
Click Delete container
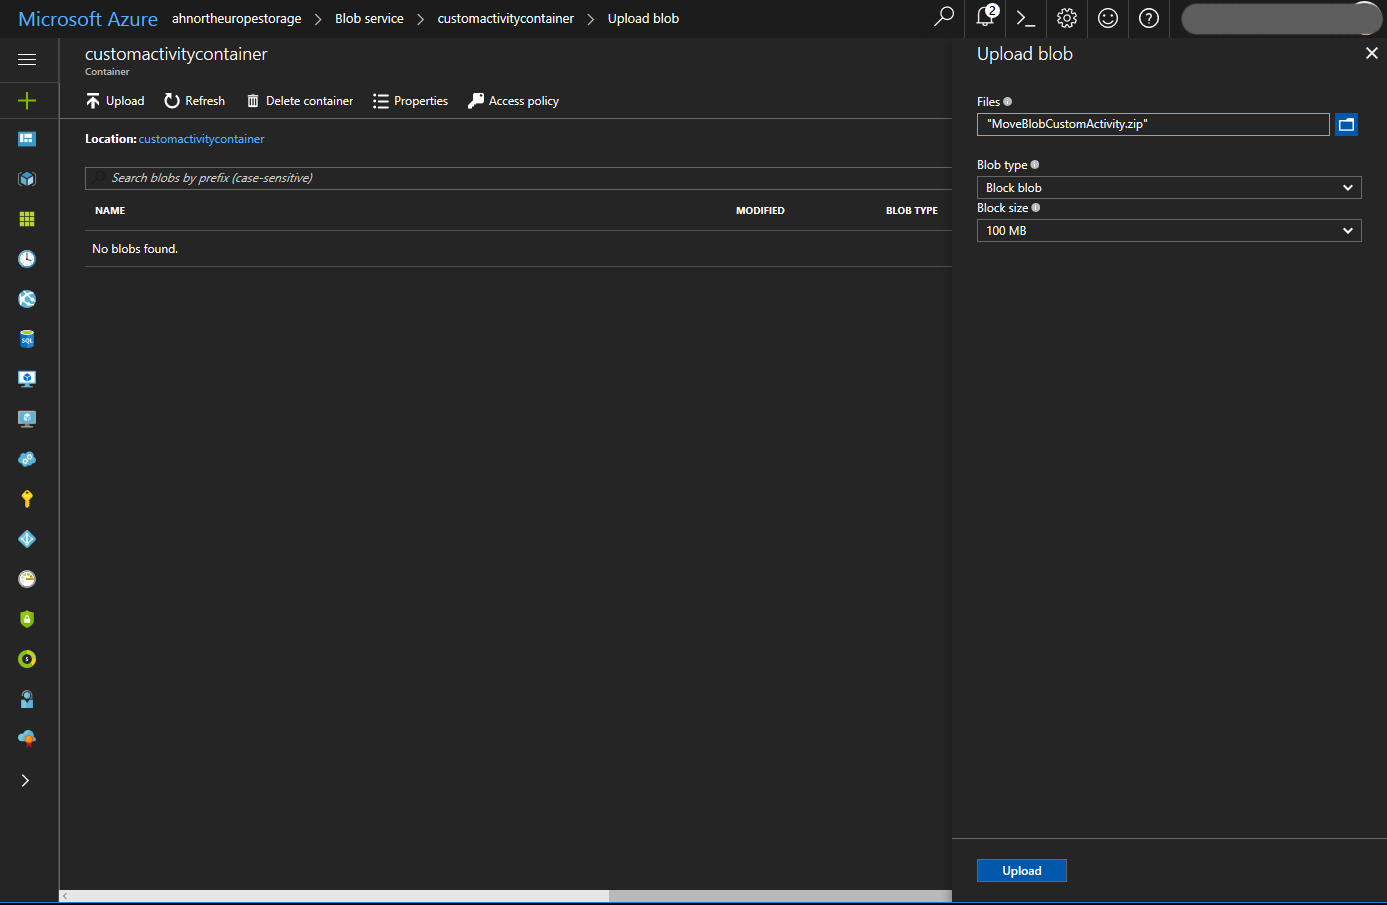(300, 101)
